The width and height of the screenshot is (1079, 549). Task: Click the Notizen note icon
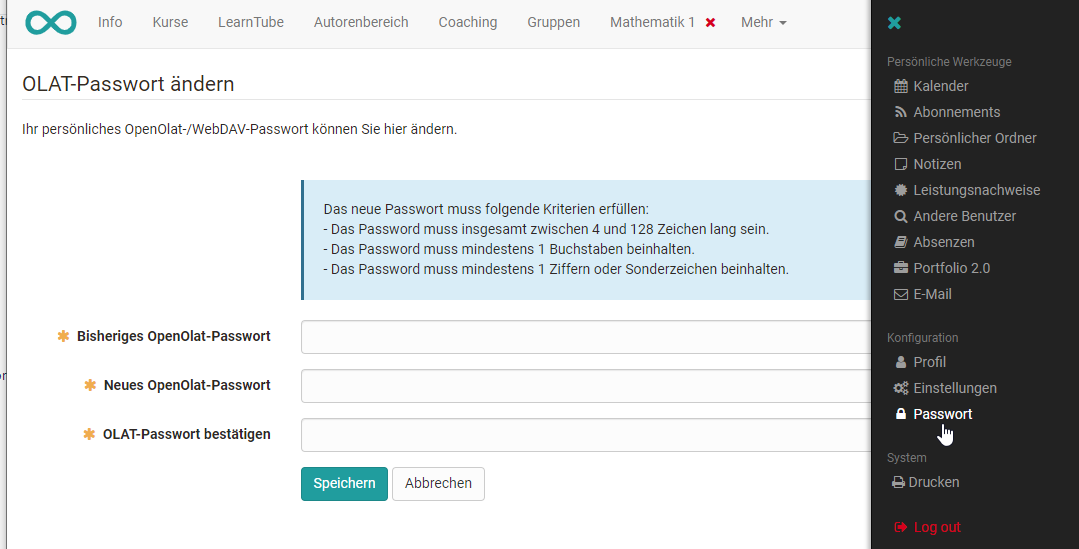coord(901,164)
